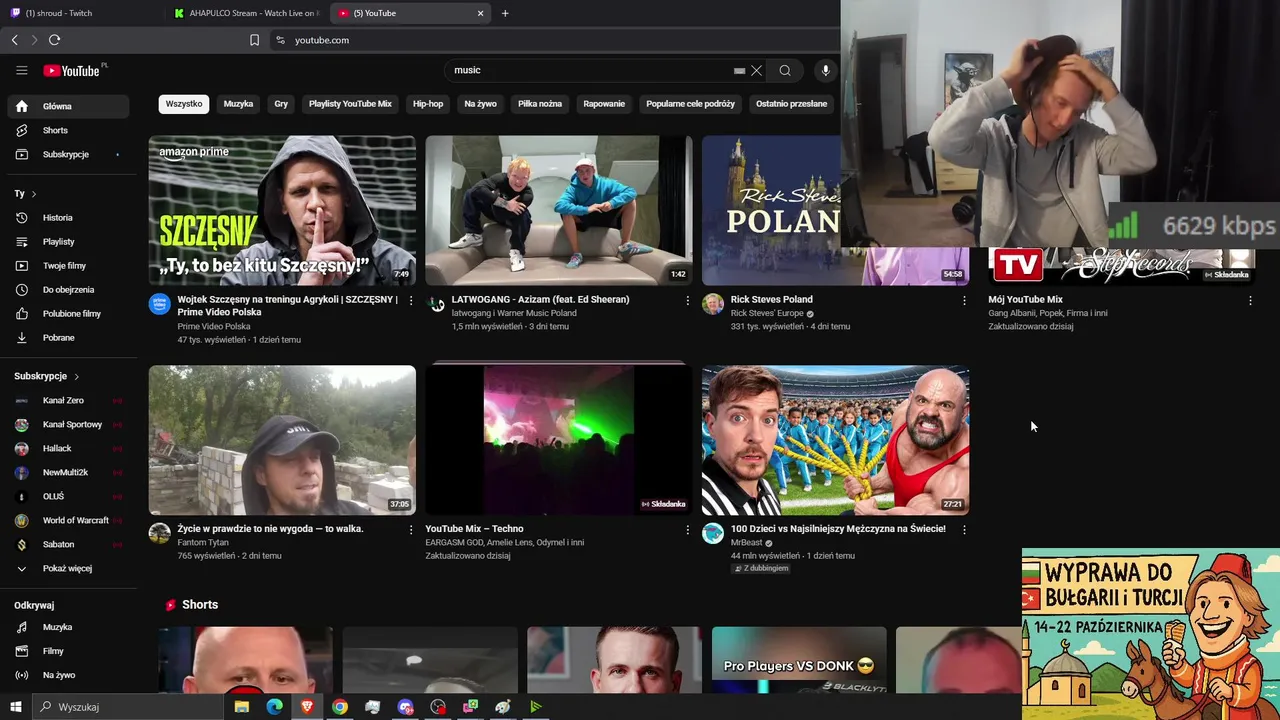Open Kanał Sportowy subscription channel

click(68, 424)
